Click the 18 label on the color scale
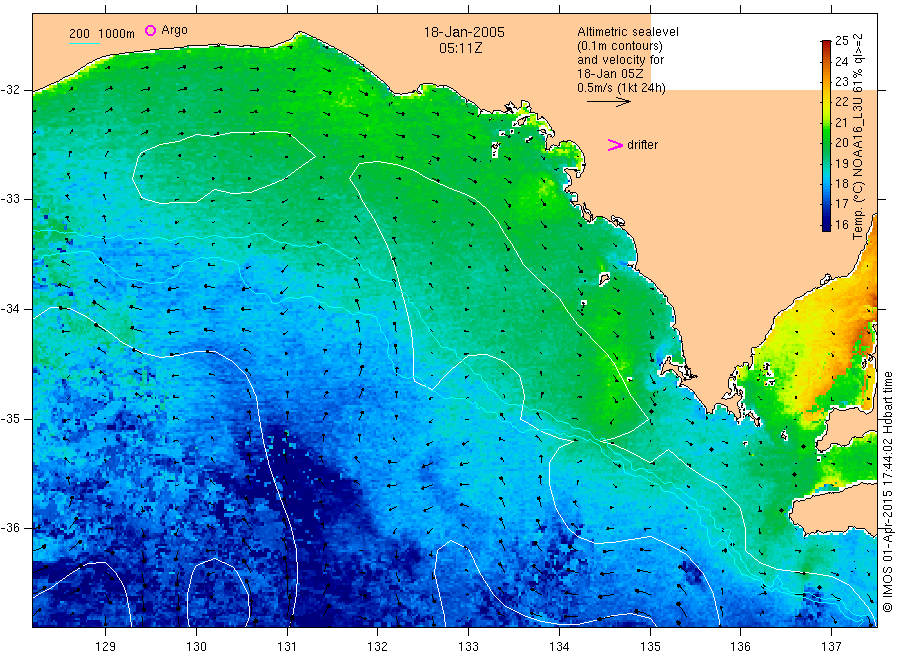The height and width of the screenshot is (660, 900). (x=842, y=184)
